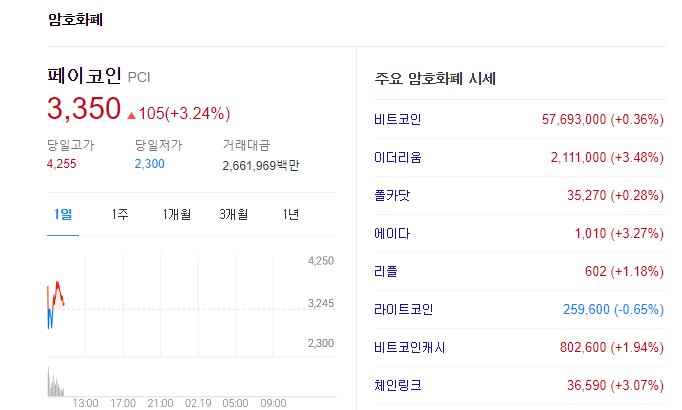The image size is (682, 410).
Task: Click the change value 105(+3.24%)
Action: pos(184,113)
